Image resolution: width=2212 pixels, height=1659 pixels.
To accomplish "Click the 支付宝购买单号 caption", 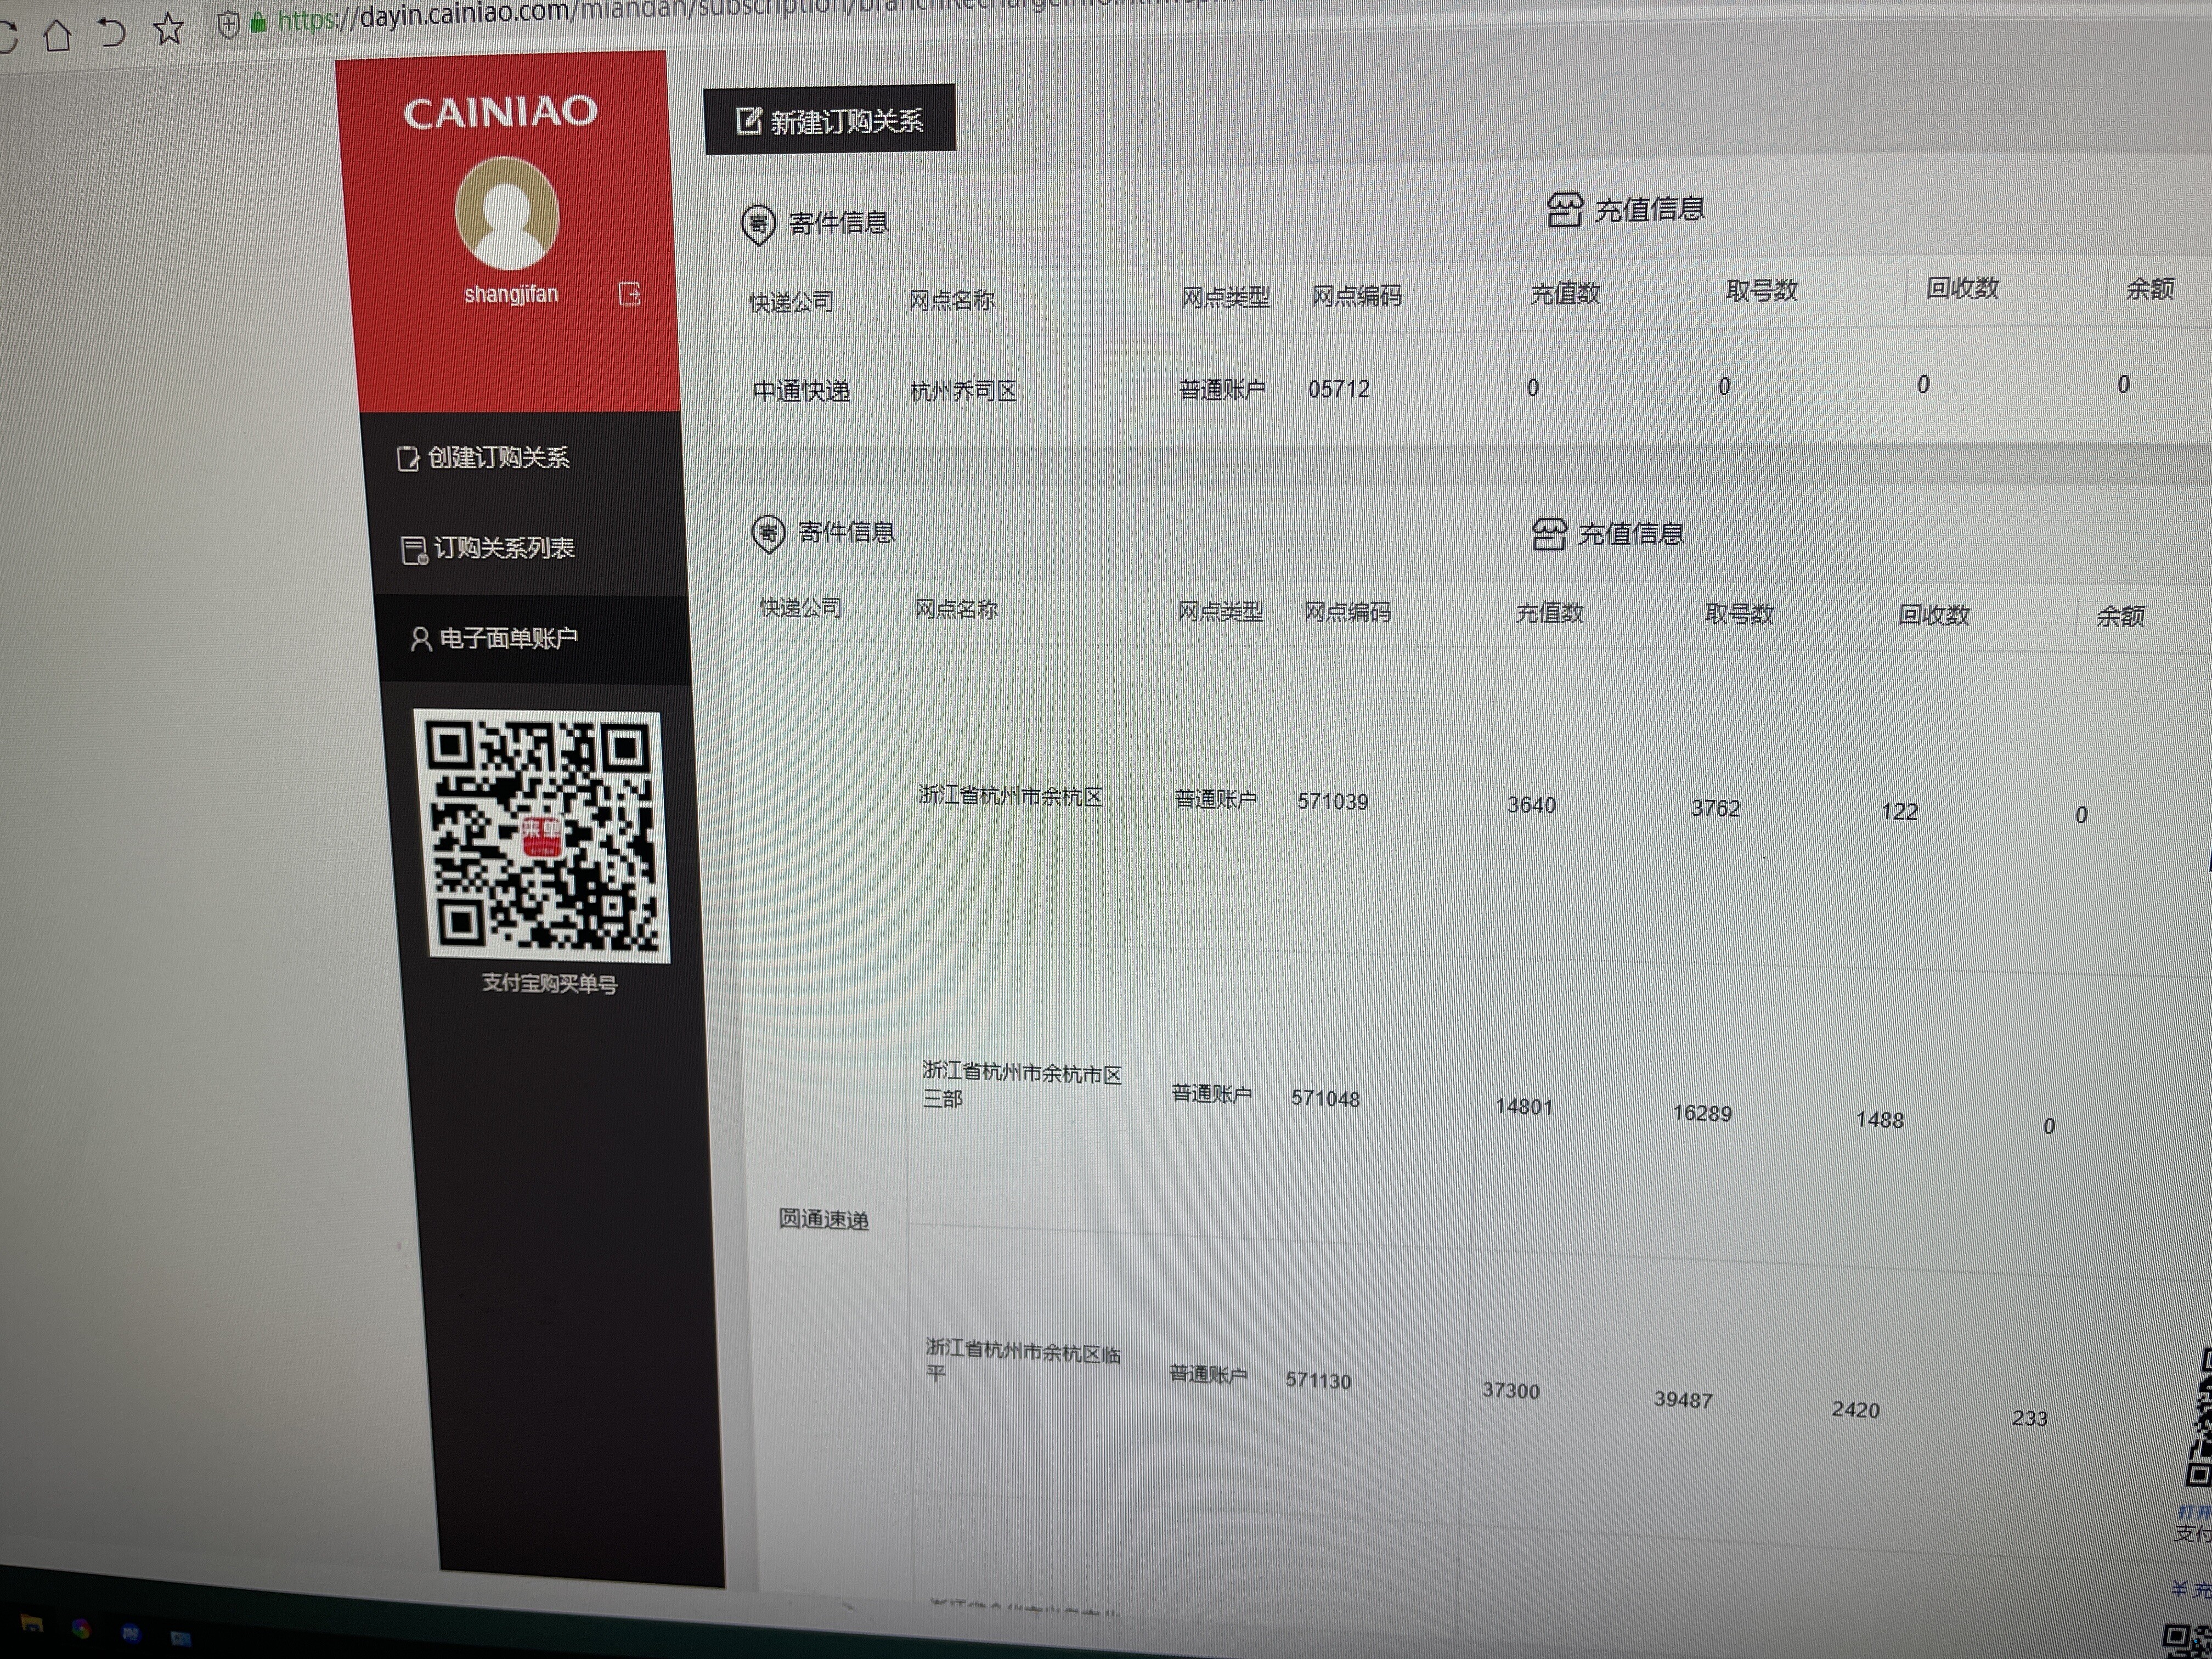I will (x=549, y=984).
